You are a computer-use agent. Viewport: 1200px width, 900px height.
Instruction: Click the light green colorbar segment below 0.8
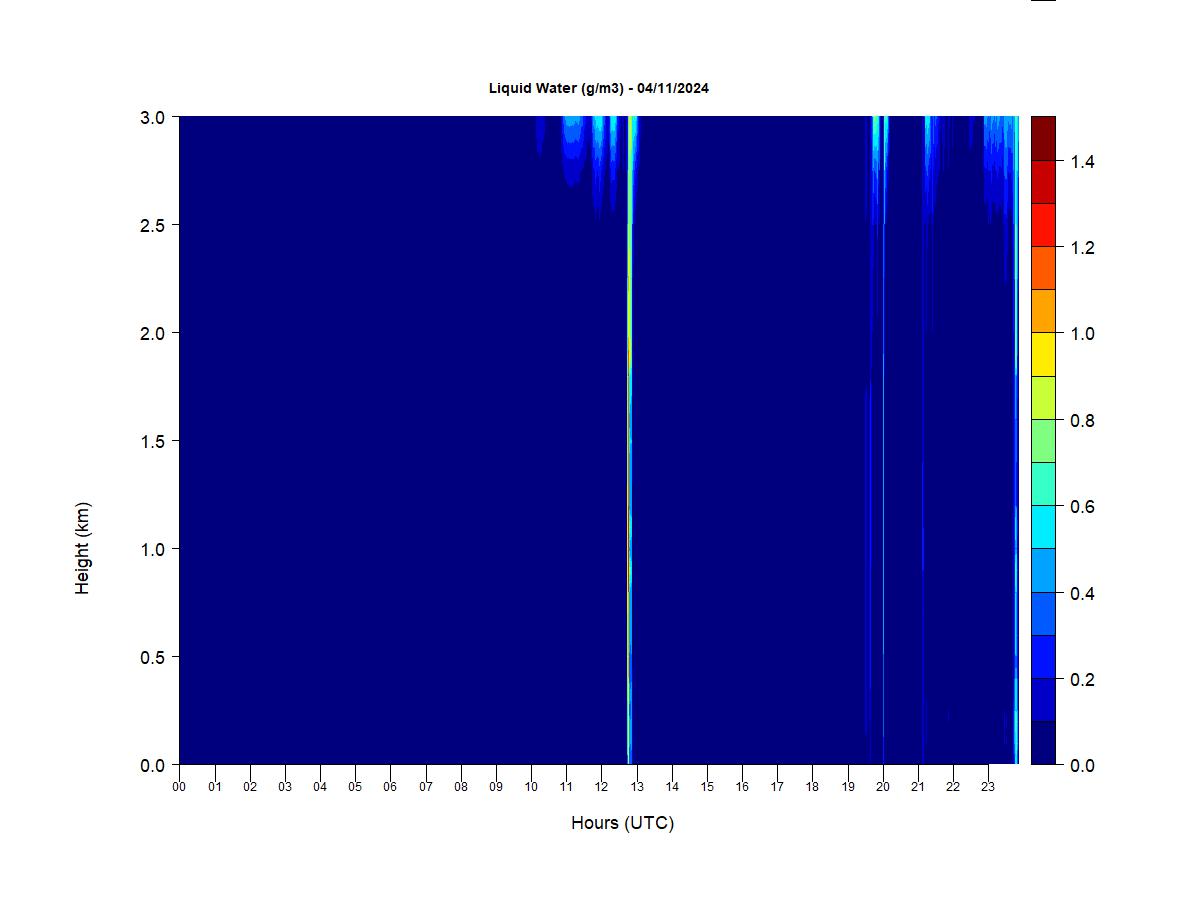(1043, 440)
